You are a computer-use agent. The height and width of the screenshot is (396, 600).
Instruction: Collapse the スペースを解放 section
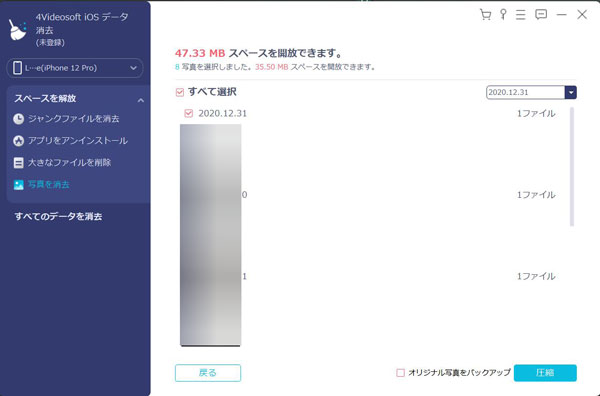pyautogui.click(x=141, y=100)
